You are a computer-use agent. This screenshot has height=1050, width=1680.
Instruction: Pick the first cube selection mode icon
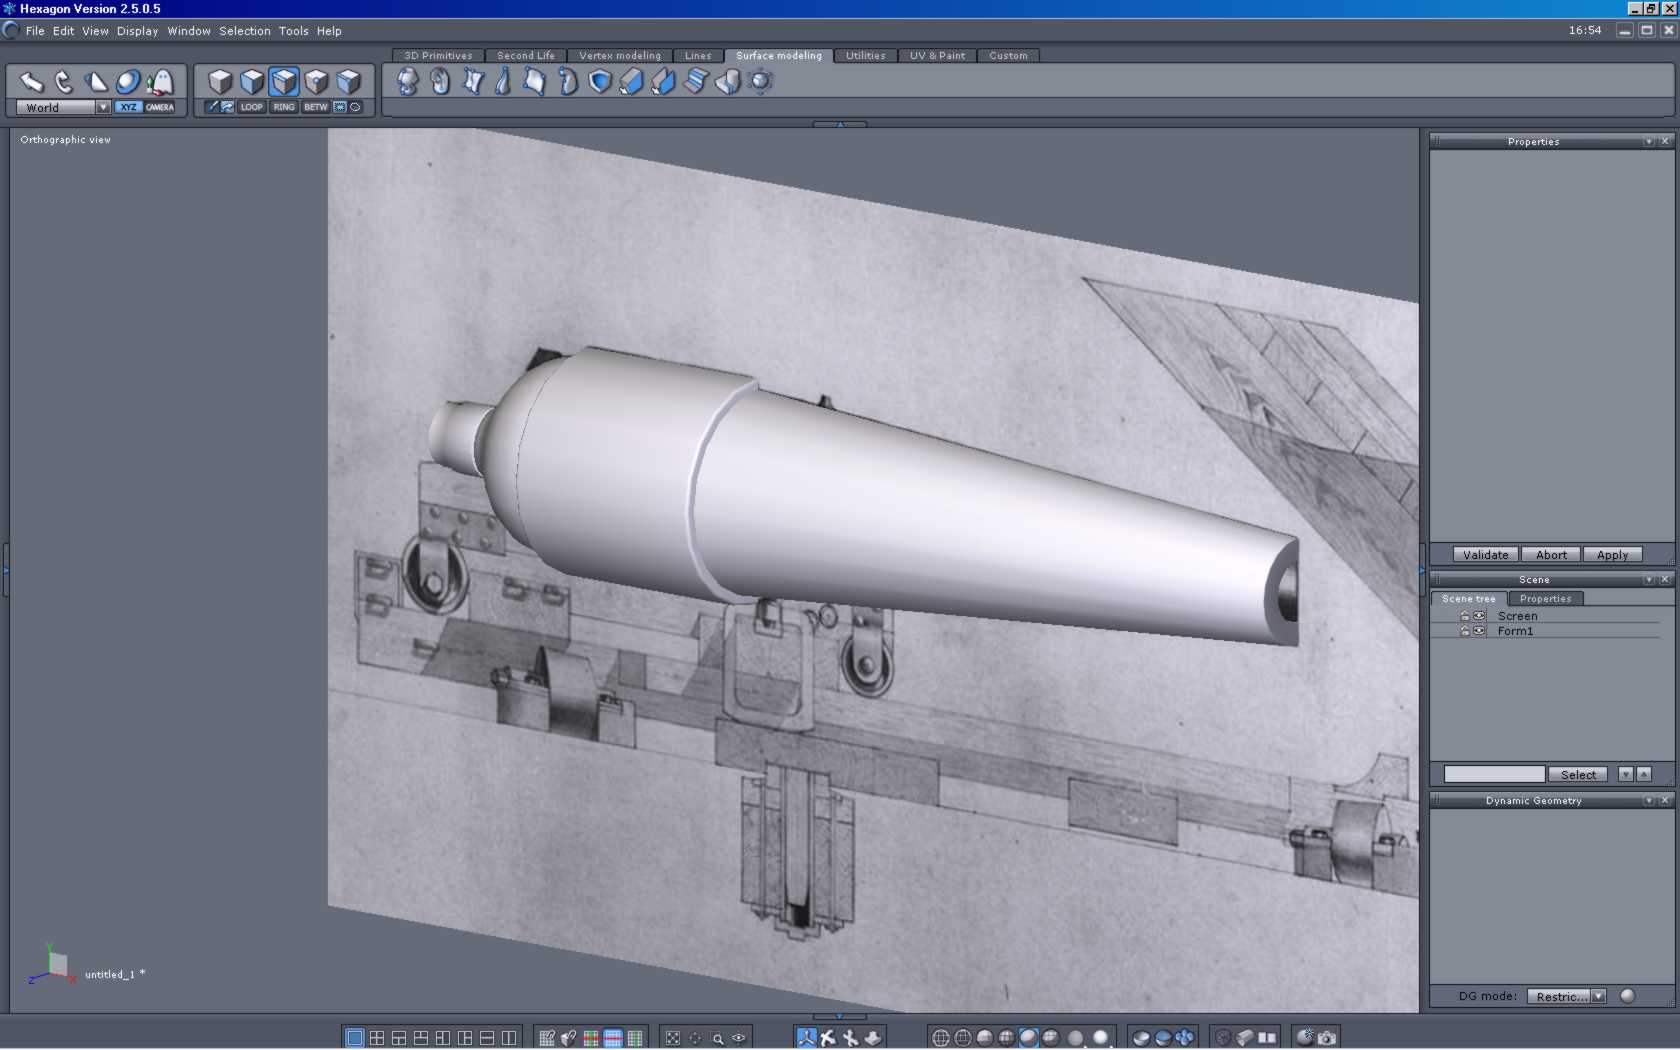pos(220,82)
